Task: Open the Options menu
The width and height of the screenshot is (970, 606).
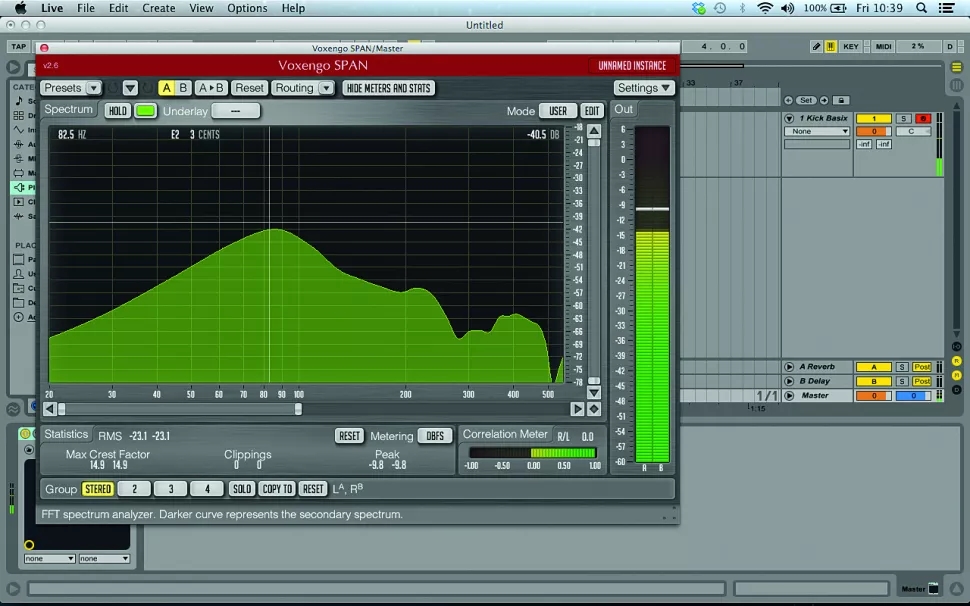Action: point(247,8)
